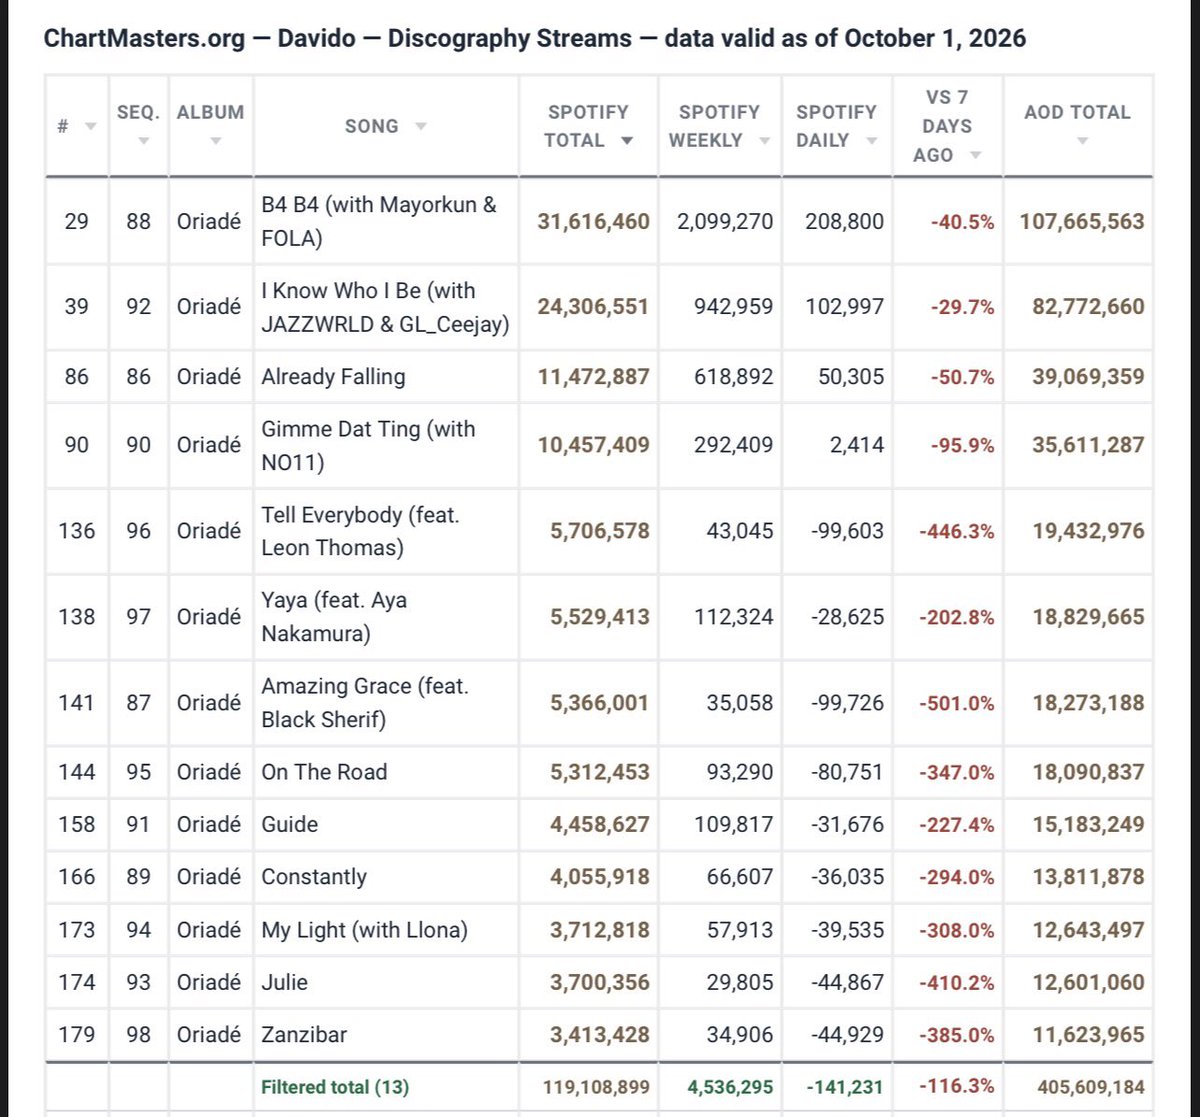The height and width of the screenshot is (1117, 1200).
Task: Sort by AOD TOTAL column arrow
Action: pyautogui.click(x=1082, y=141)
